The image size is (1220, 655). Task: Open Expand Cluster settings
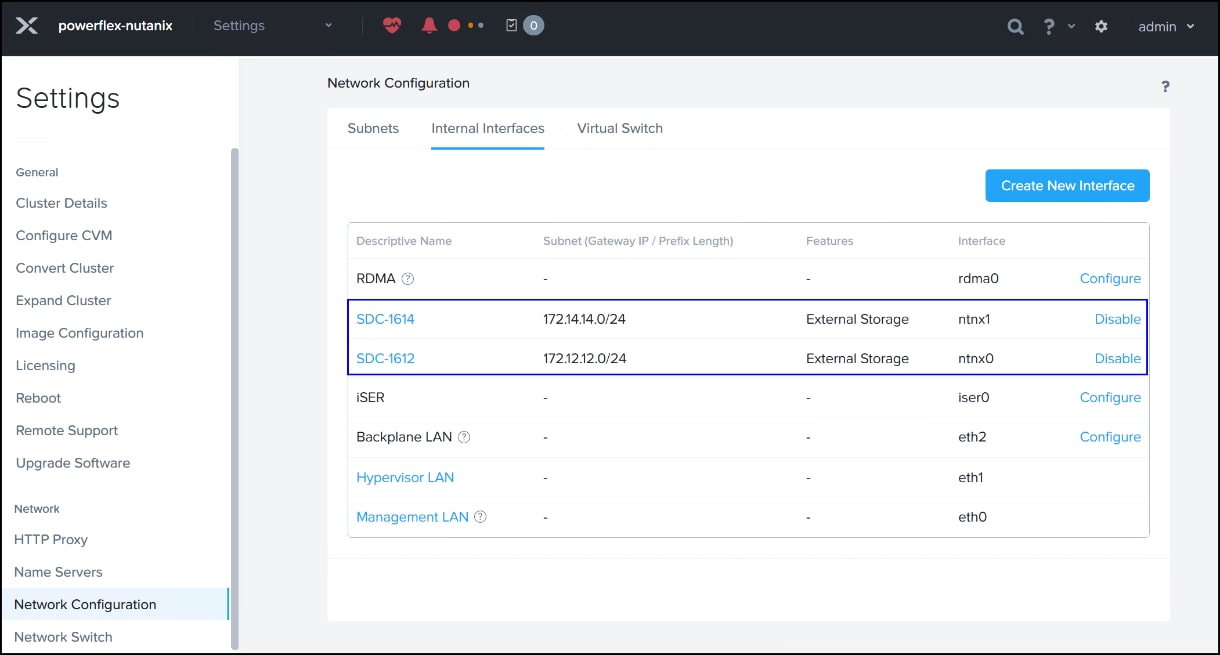coord(63,300)
